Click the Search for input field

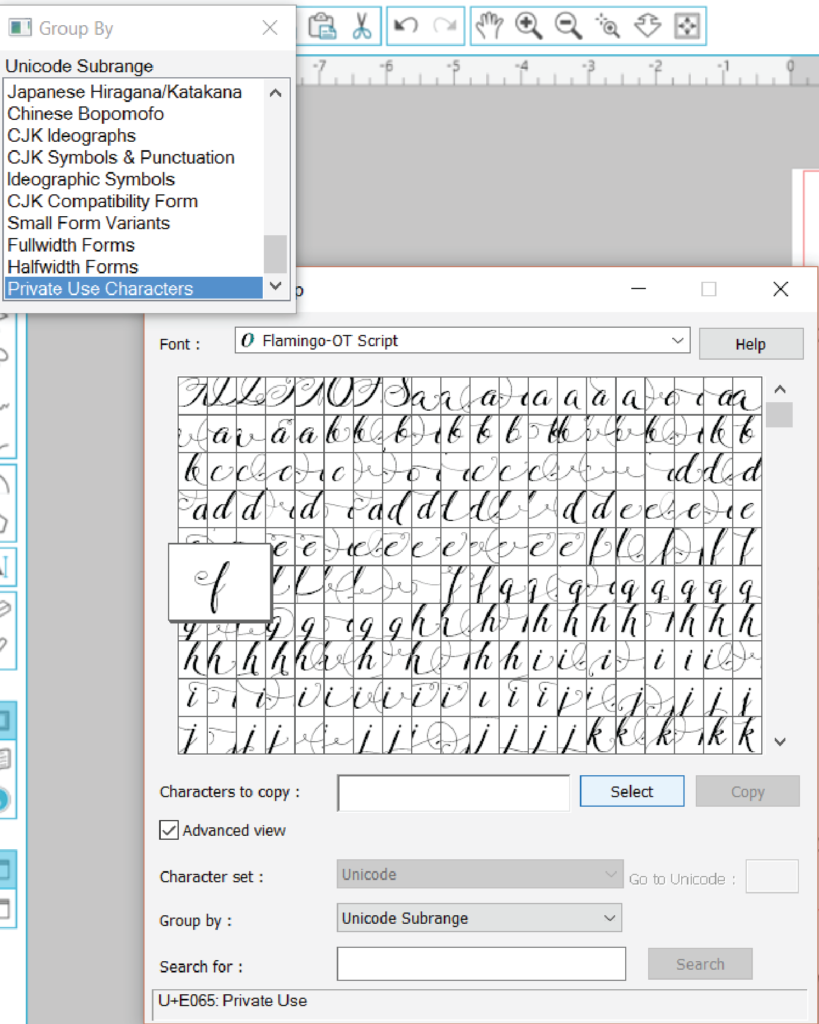481,964
